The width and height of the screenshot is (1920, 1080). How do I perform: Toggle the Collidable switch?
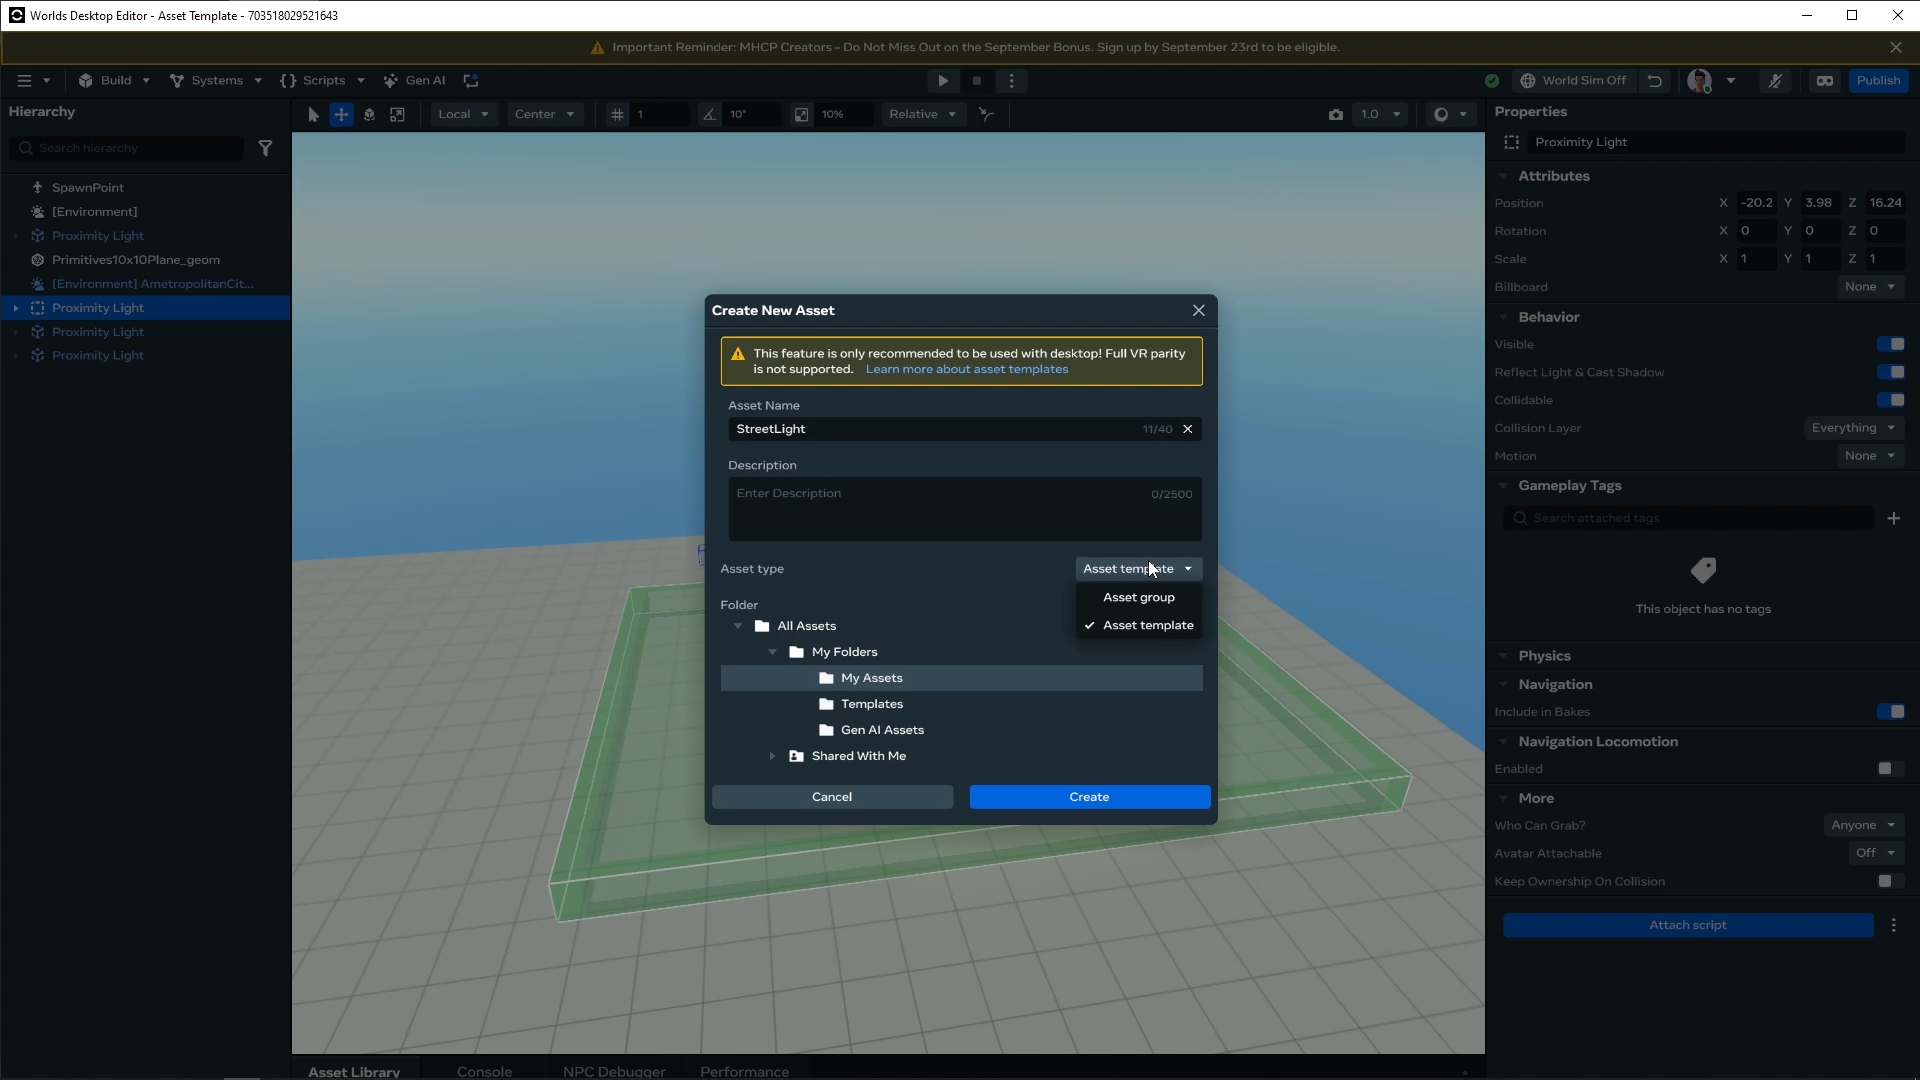pos(1890,400)
